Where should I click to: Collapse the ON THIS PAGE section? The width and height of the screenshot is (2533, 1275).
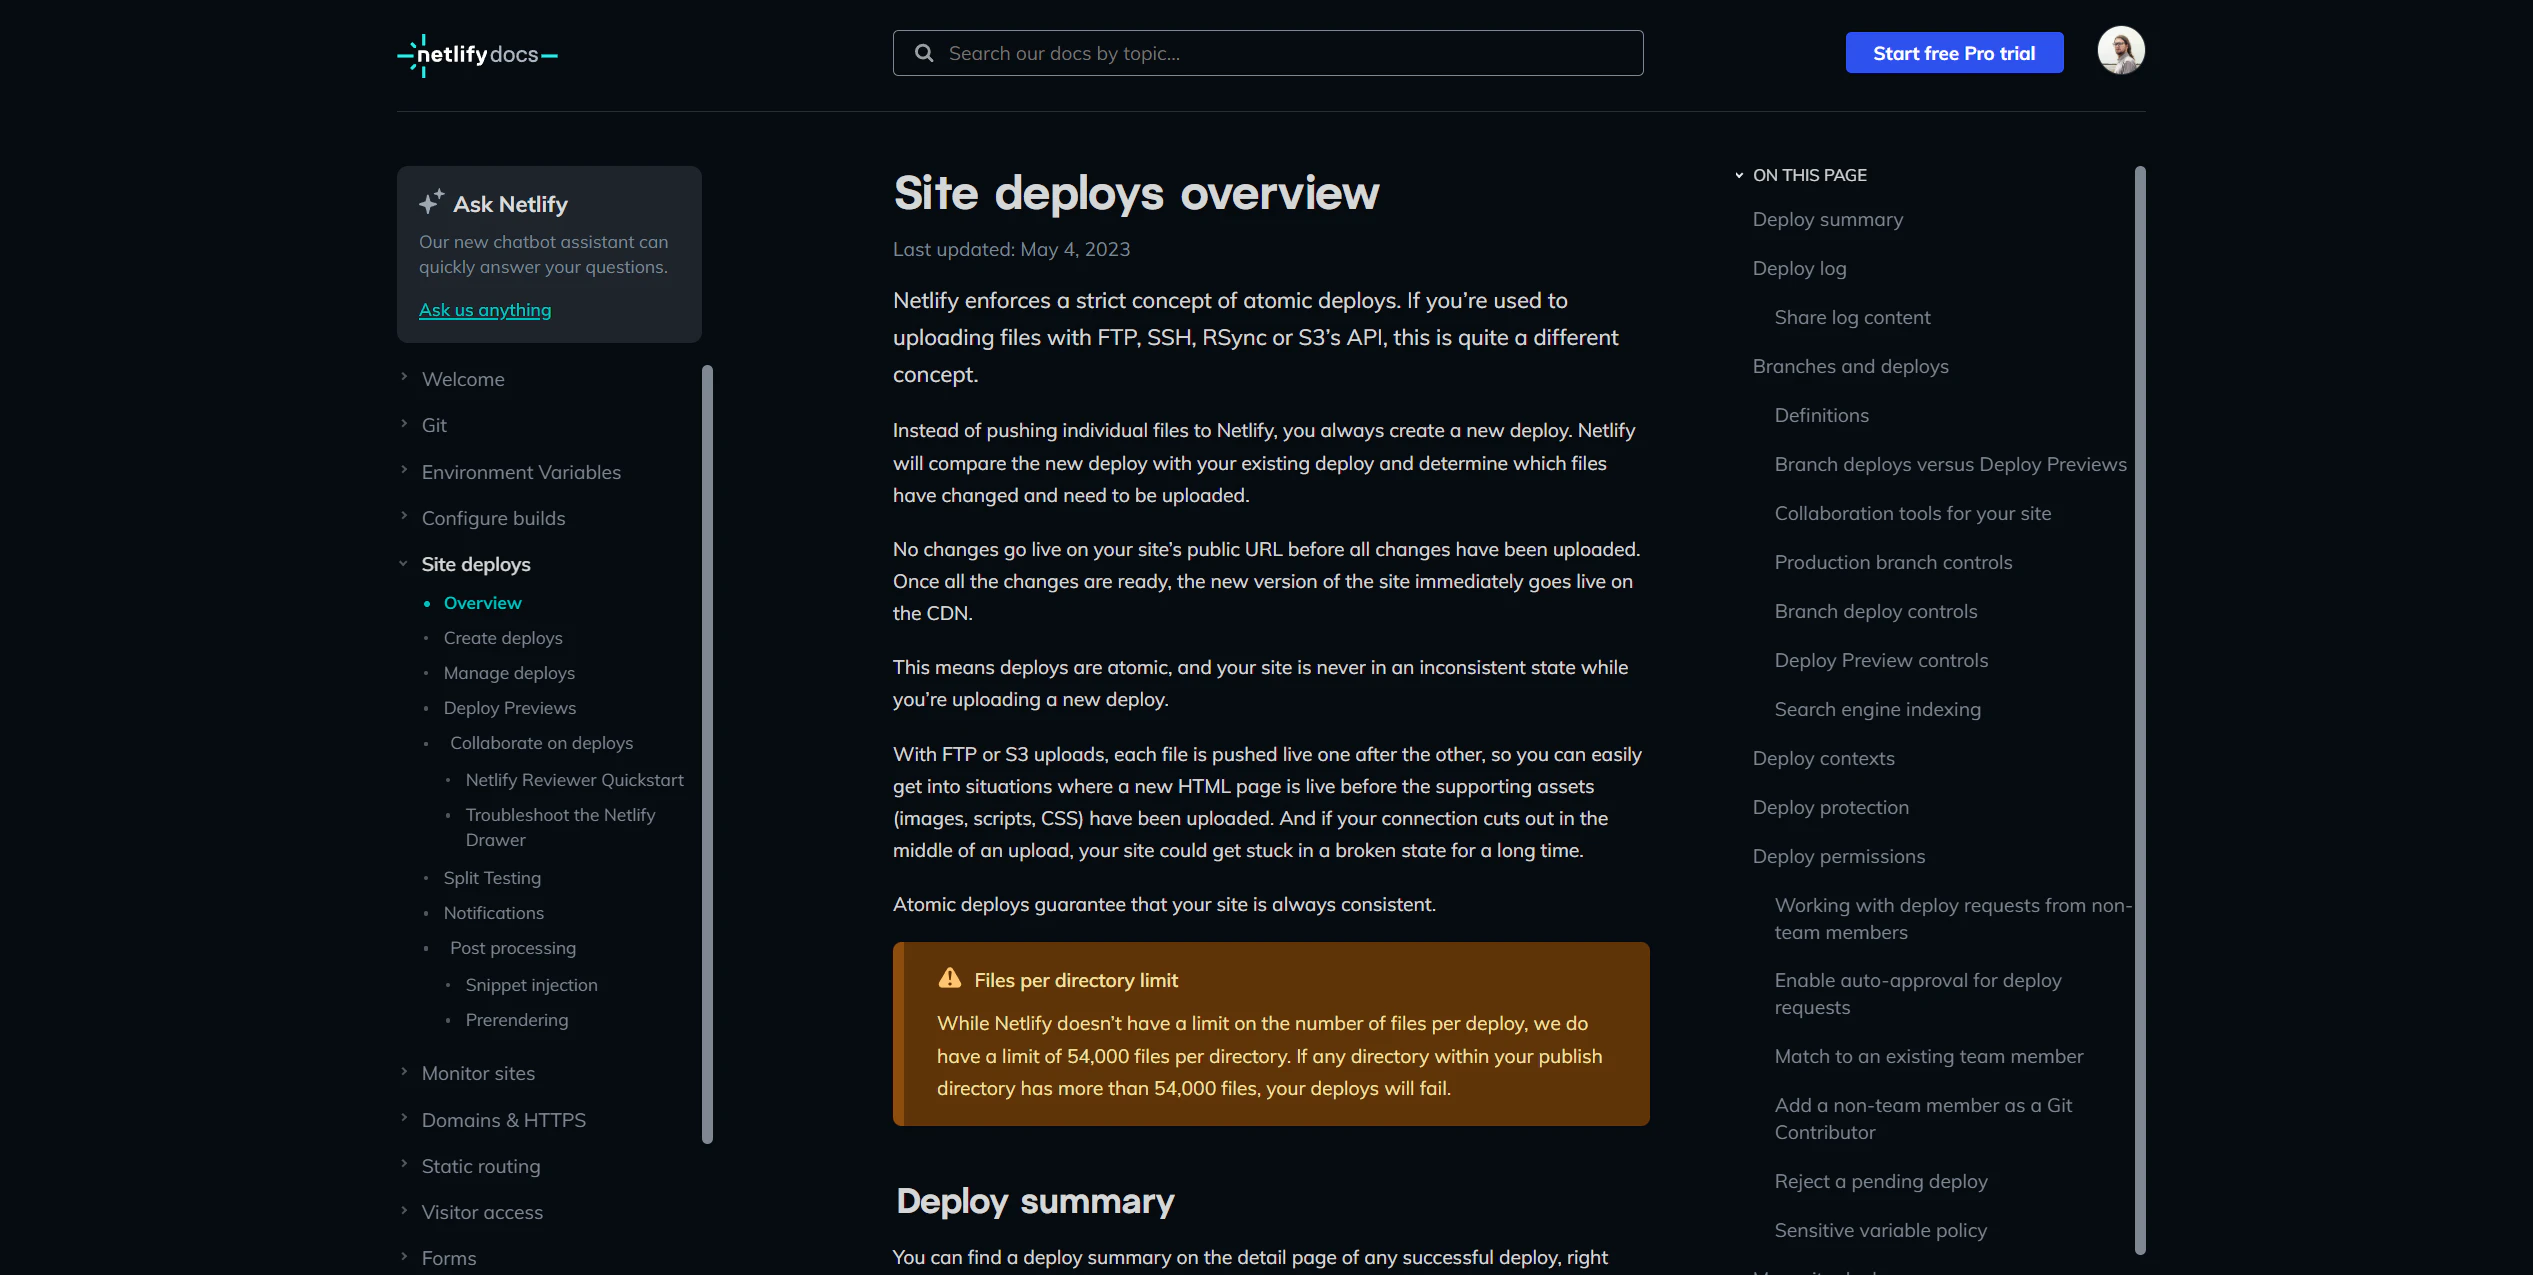[x=1739, y=175]
